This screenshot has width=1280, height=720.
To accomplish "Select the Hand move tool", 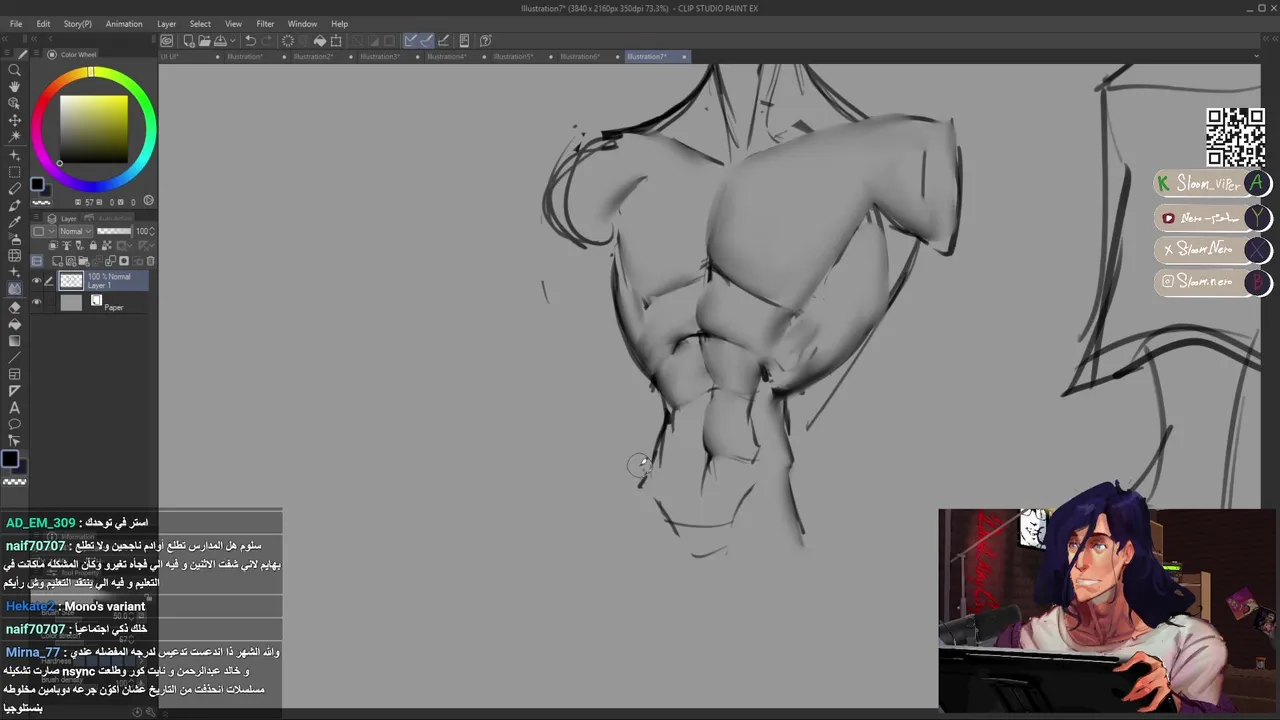I will pos(14,87).
